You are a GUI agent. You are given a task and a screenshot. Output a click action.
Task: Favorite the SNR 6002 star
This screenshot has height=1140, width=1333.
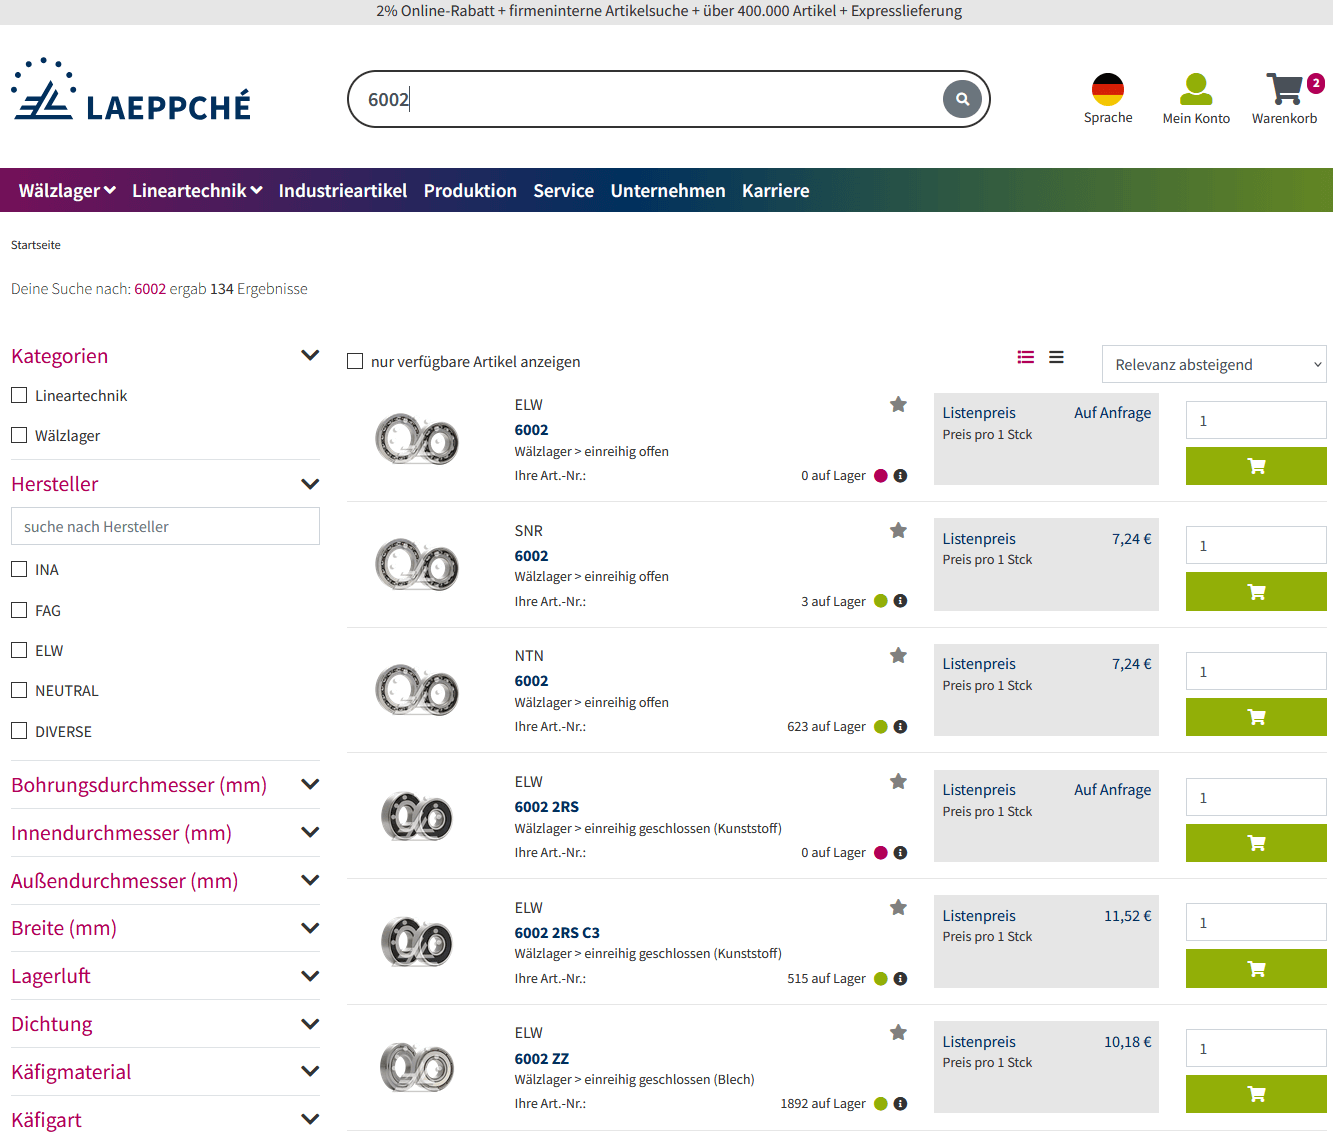(898, 530)
